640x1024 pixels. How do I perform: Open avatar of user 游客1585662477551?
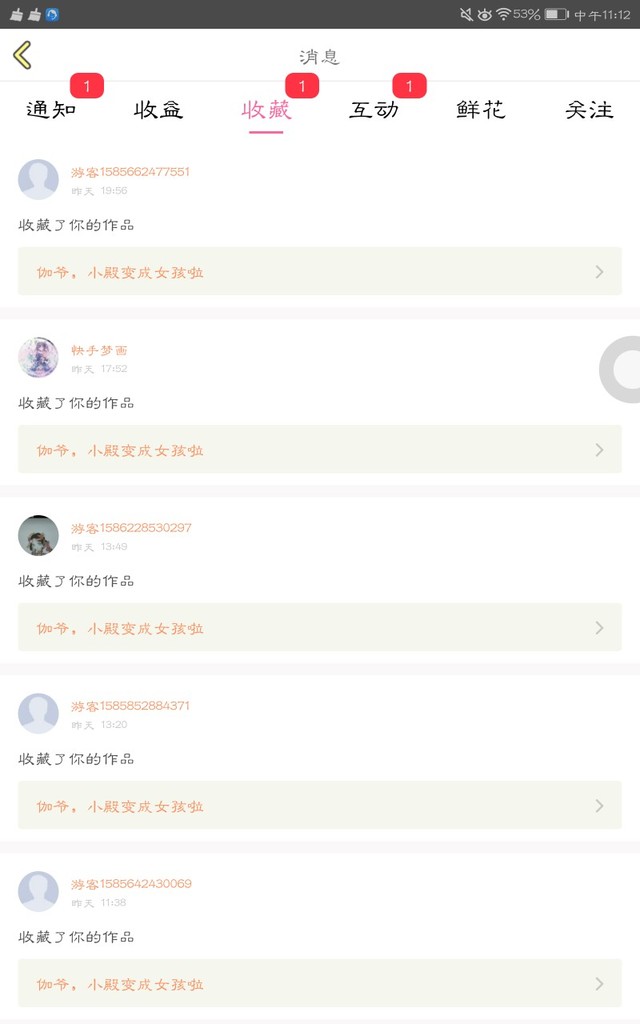click(x=38, y=180)
